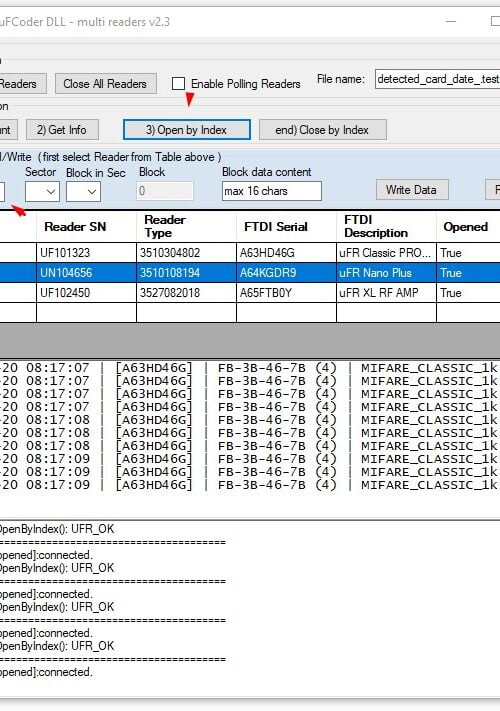Click the first OpenByIndex(): UFR_OK log line
500x711 pixels.
point(56,529)
